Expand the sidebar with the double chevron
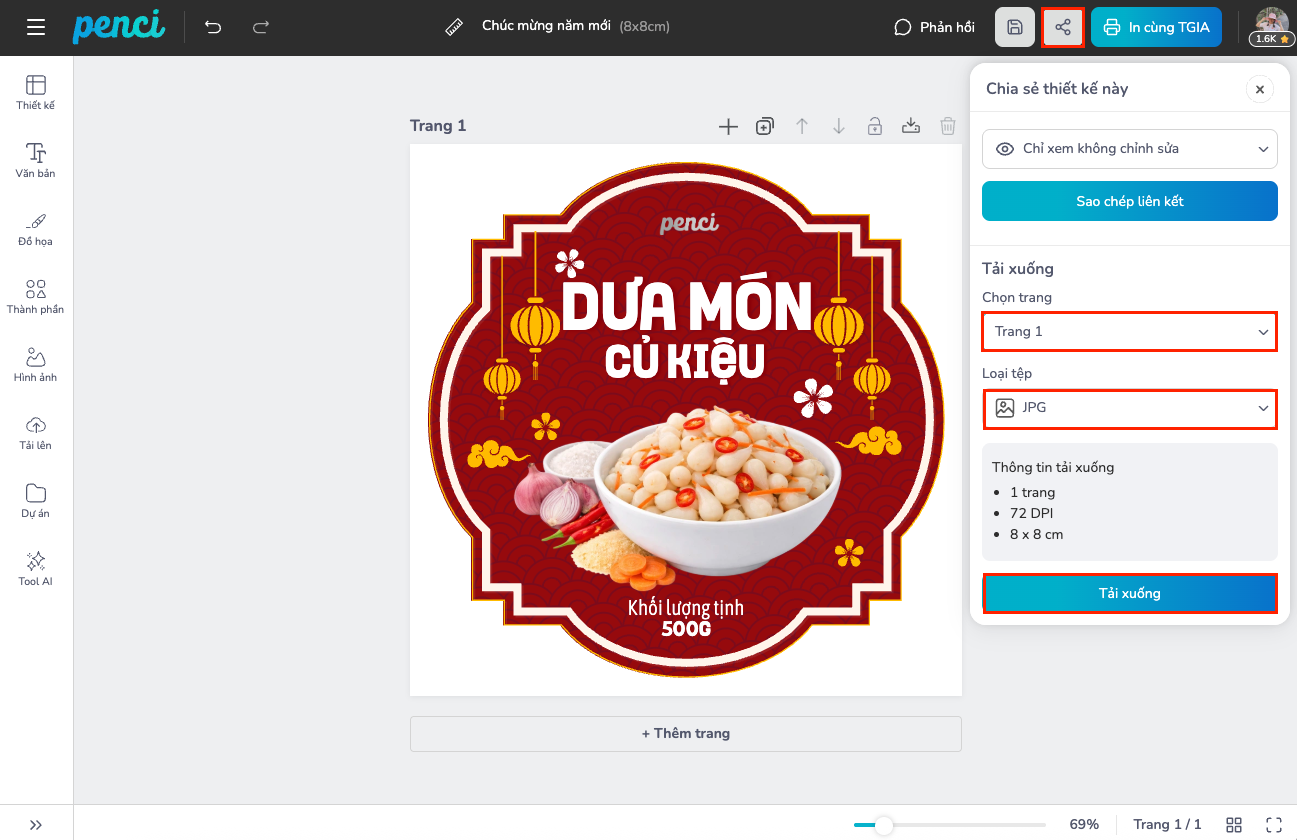Viewport: 1297px width, 840px height. tap(36, 825)
